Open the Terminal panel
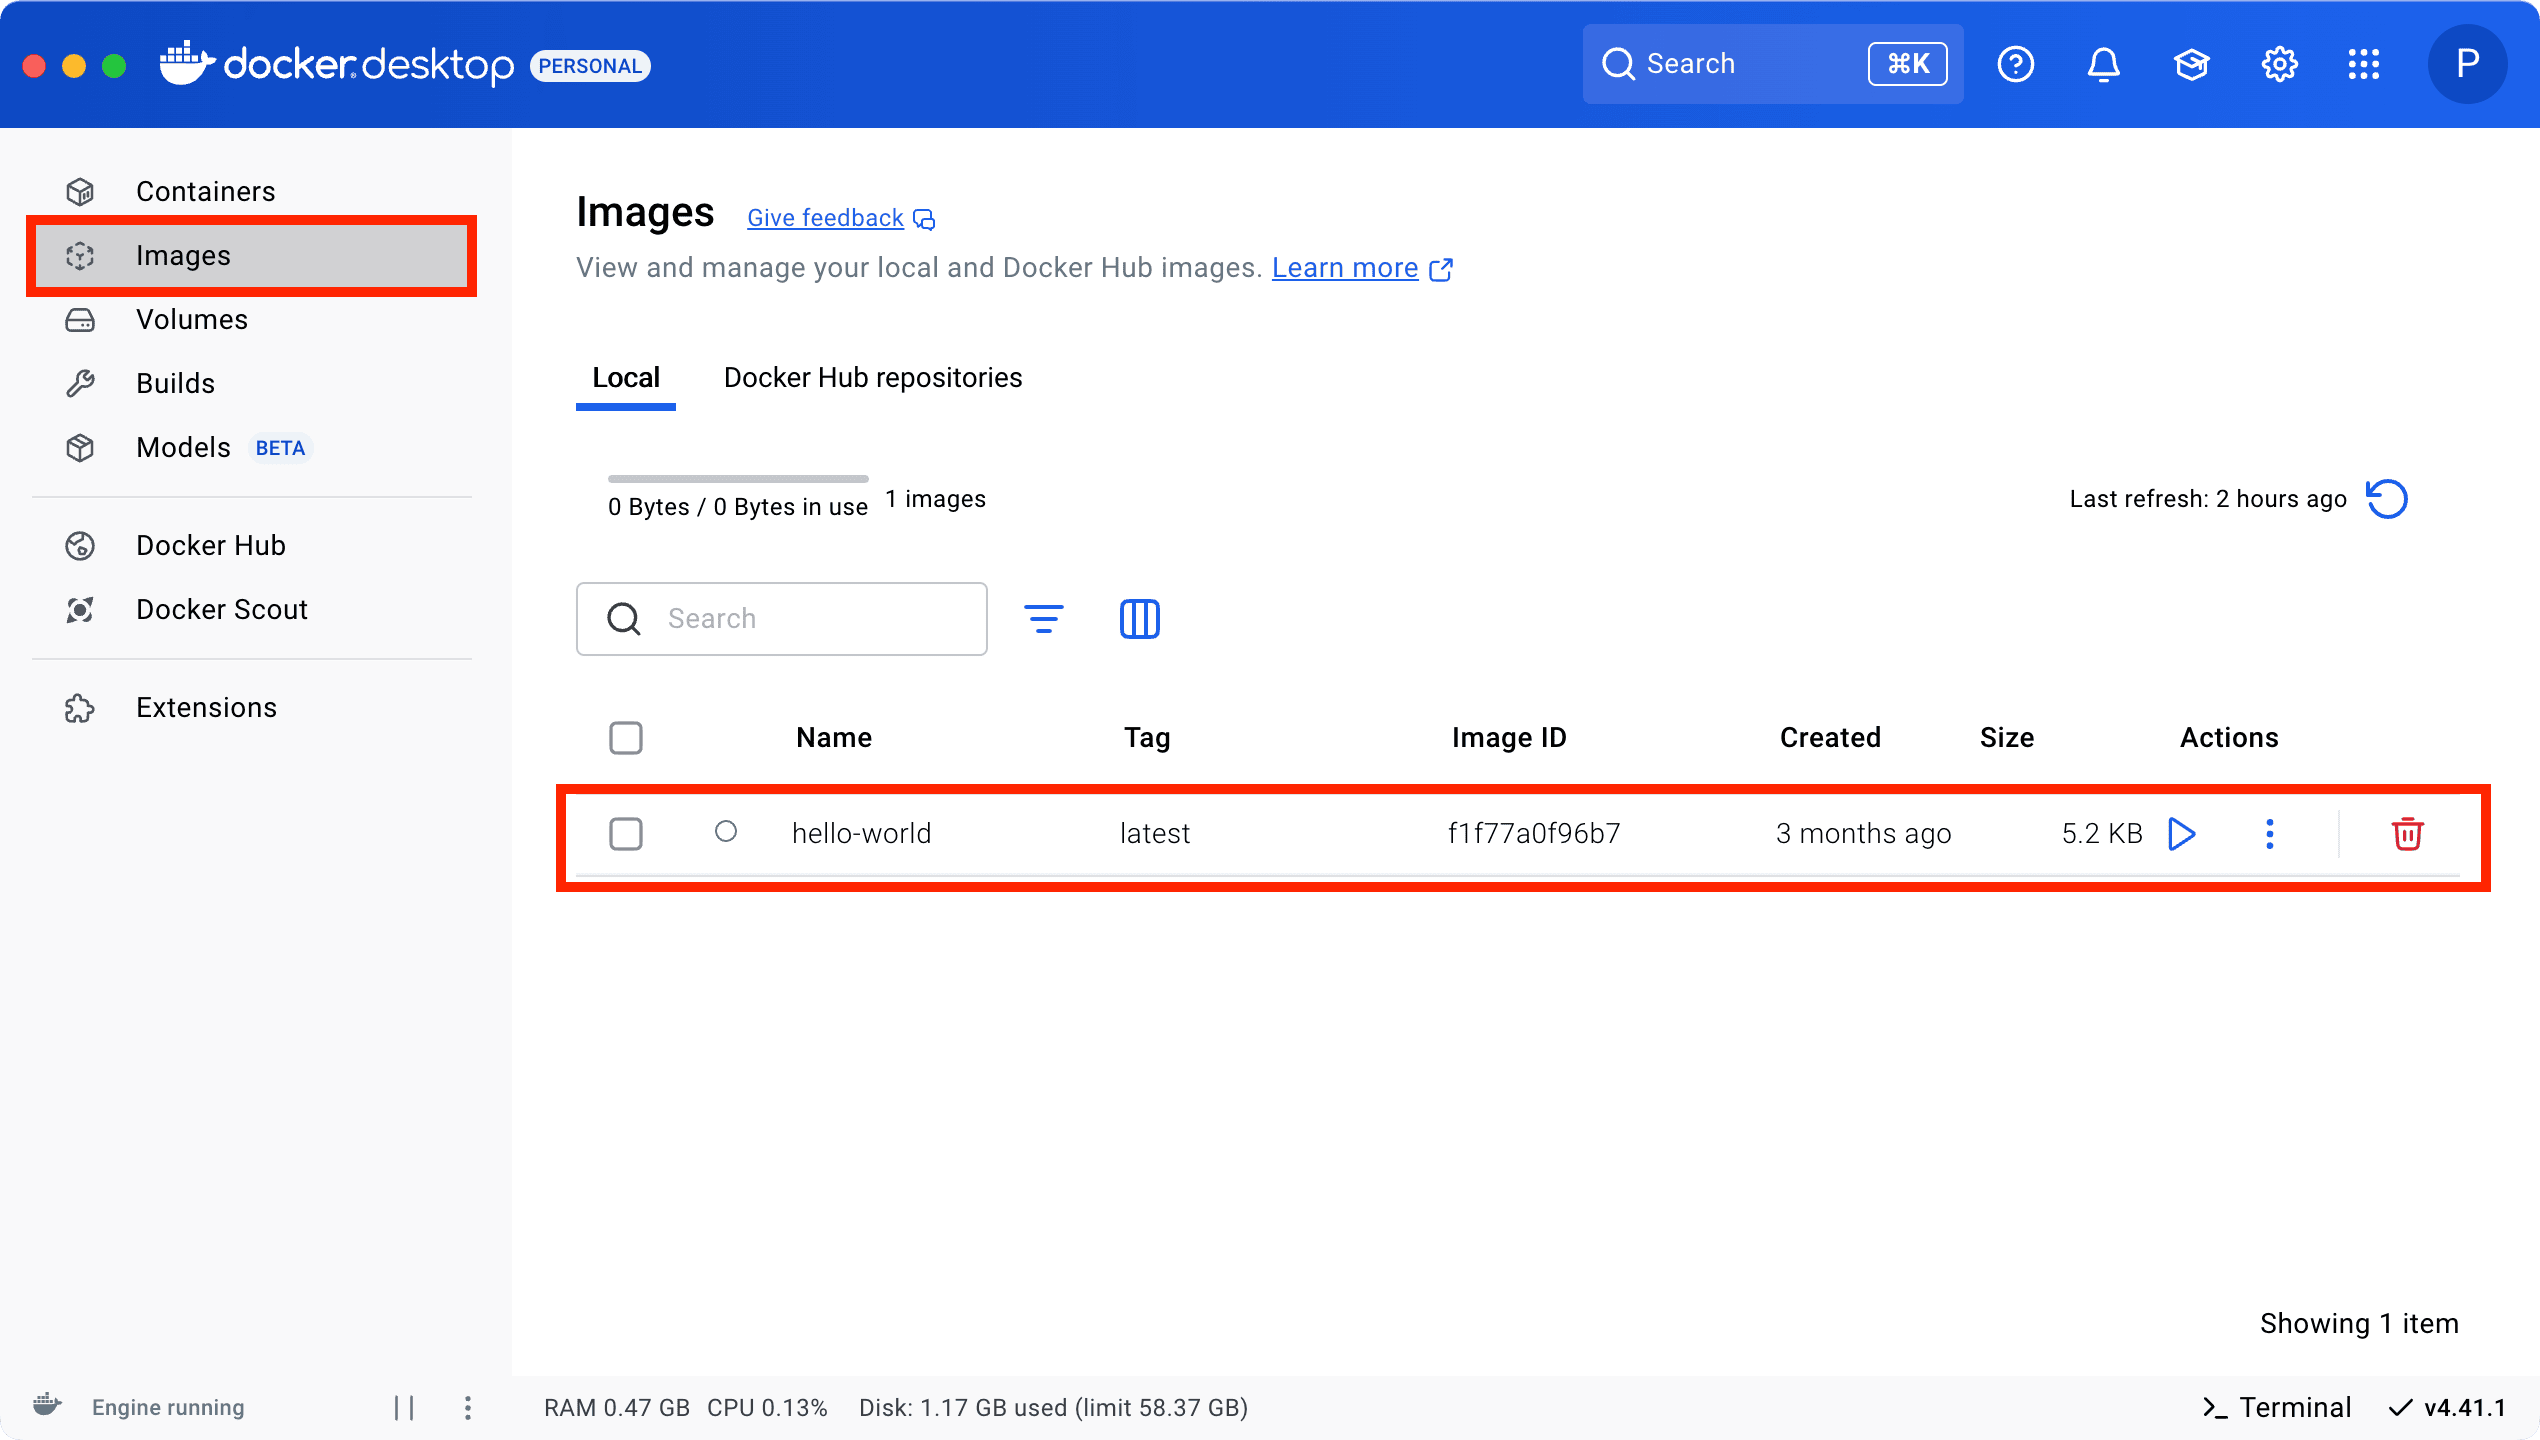This screenshot has width=2540, height=1440. pyautogui.click(x=2276, y=1408)
